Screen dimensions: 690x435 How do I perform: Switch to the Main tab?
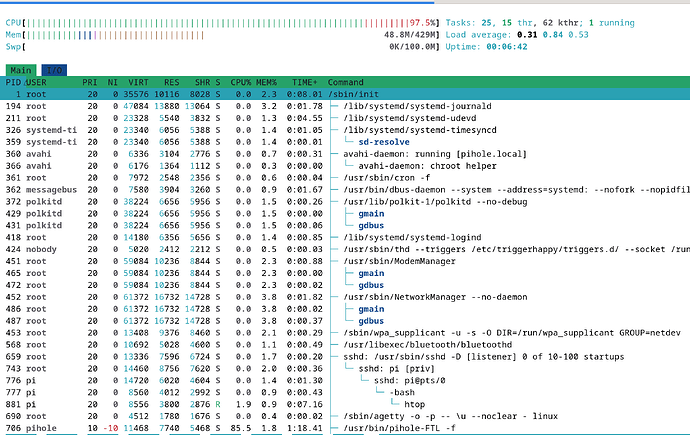pos(21,70)
